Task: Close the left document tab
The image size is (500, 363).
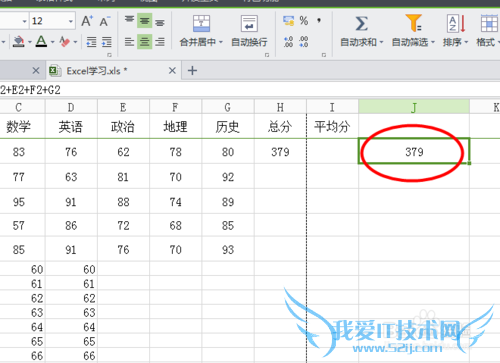Action: coord(36,71)
